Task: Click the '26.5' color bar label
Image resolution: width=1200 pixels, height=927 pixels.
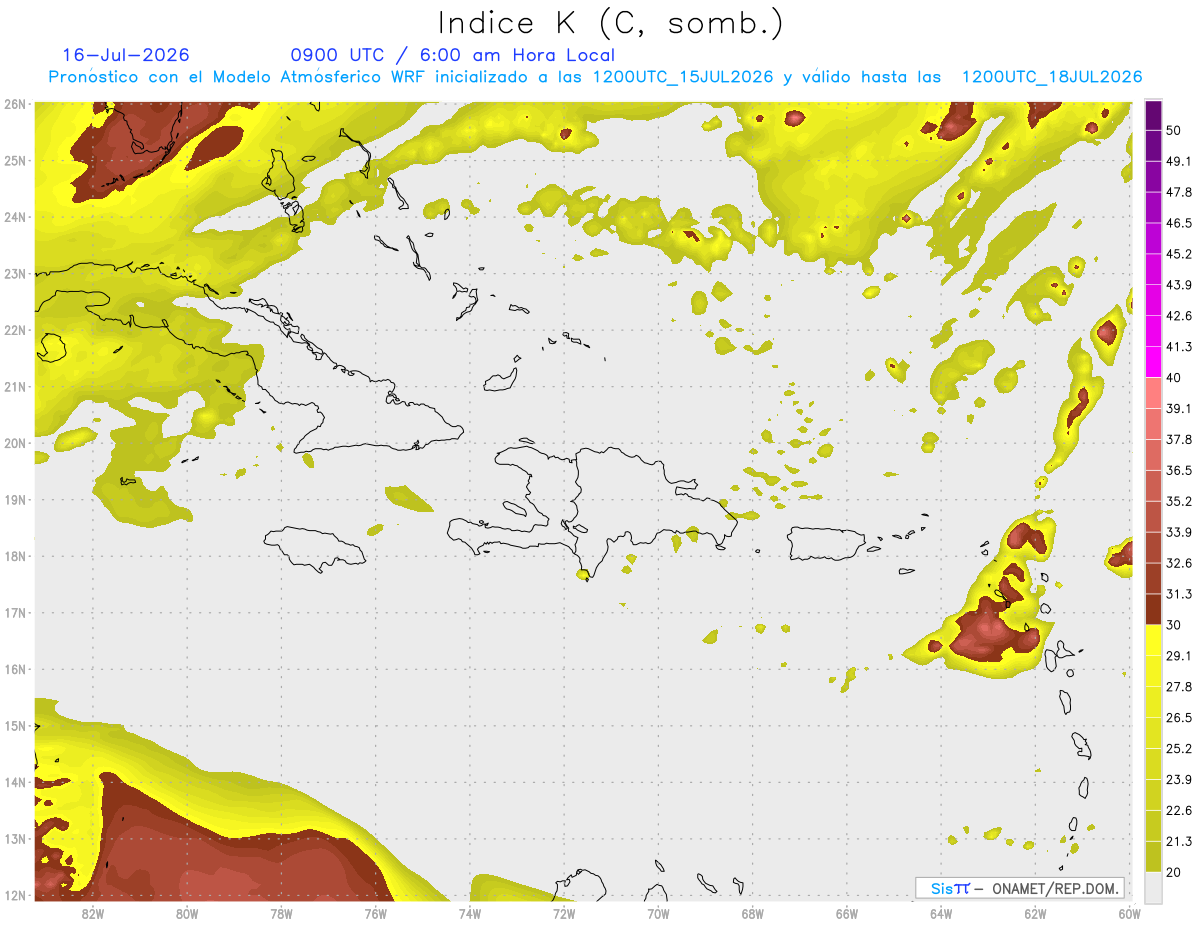Action: tap(1179, 718)
